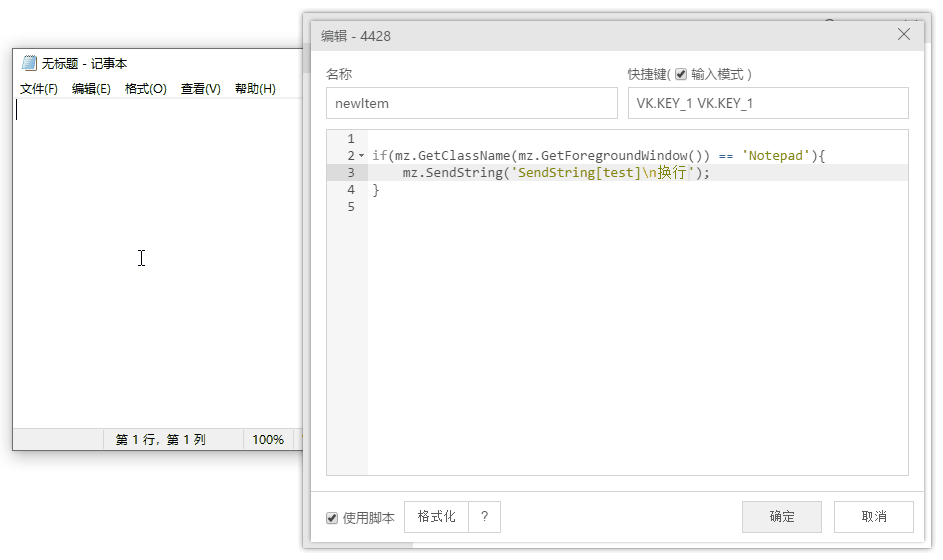Click line number 5 in editor gutter

350,207
